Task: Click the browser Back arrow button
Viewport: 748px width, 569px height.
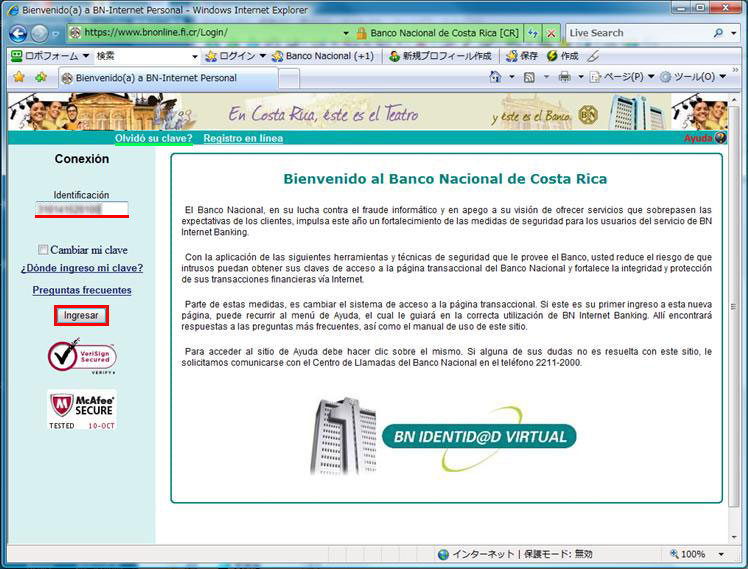Action: [x=18, y=32]
